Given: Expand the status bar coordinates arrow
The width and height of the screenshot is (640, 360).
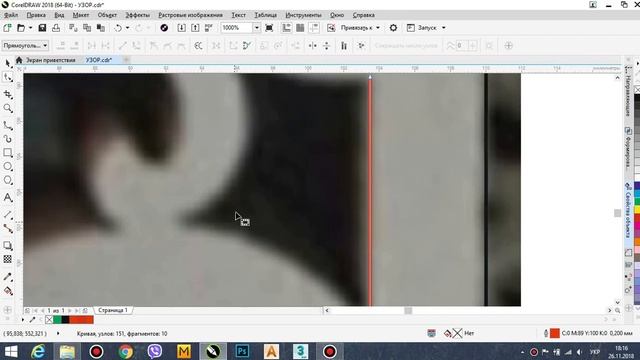Looking at the screenshot, I should coord(58,333).
